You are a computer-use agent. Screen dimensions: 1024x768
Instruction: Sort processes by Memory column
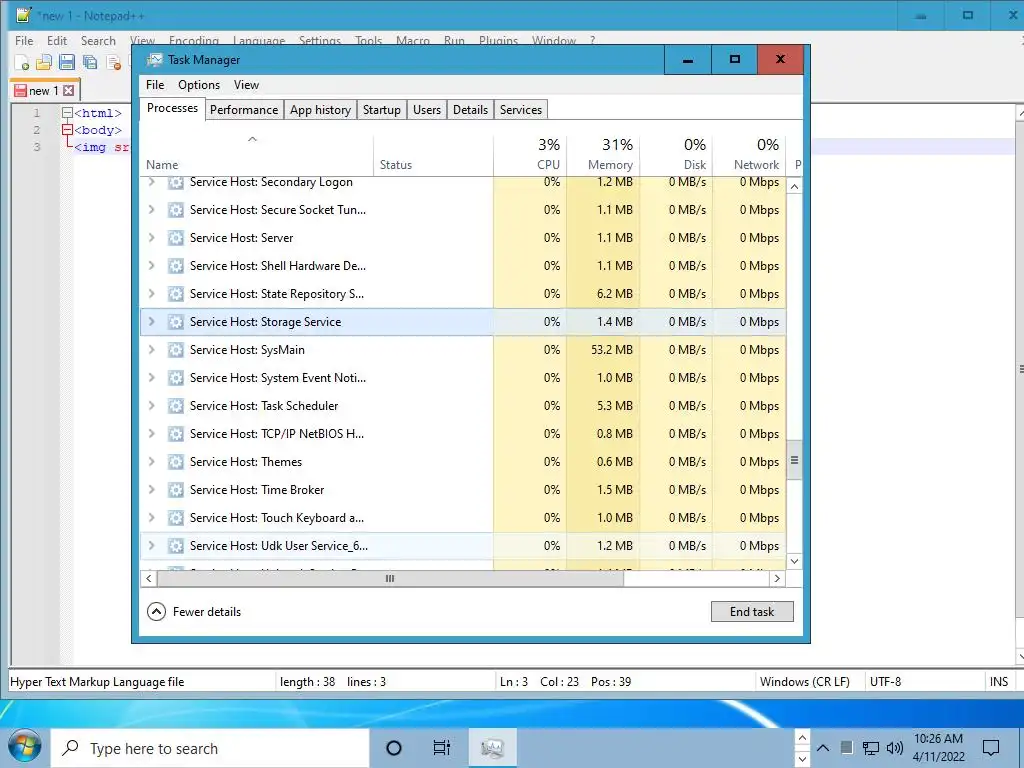(603, 155)
